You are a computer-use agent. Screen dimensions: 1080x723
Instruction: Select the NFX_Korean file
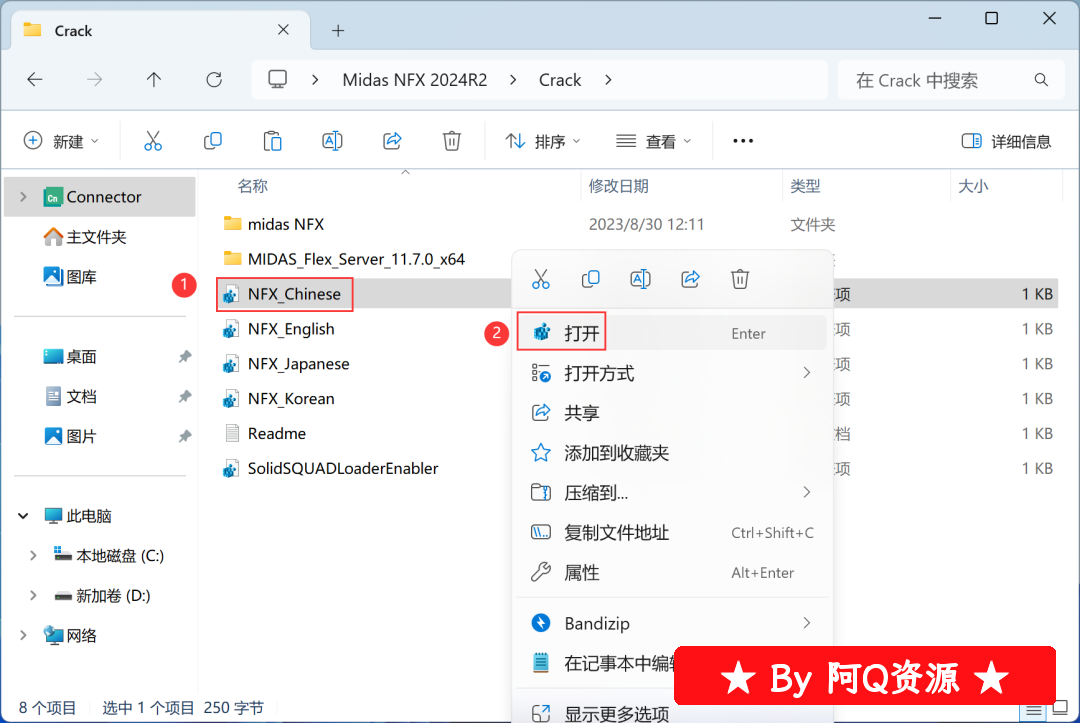click(x=279, y=399)
